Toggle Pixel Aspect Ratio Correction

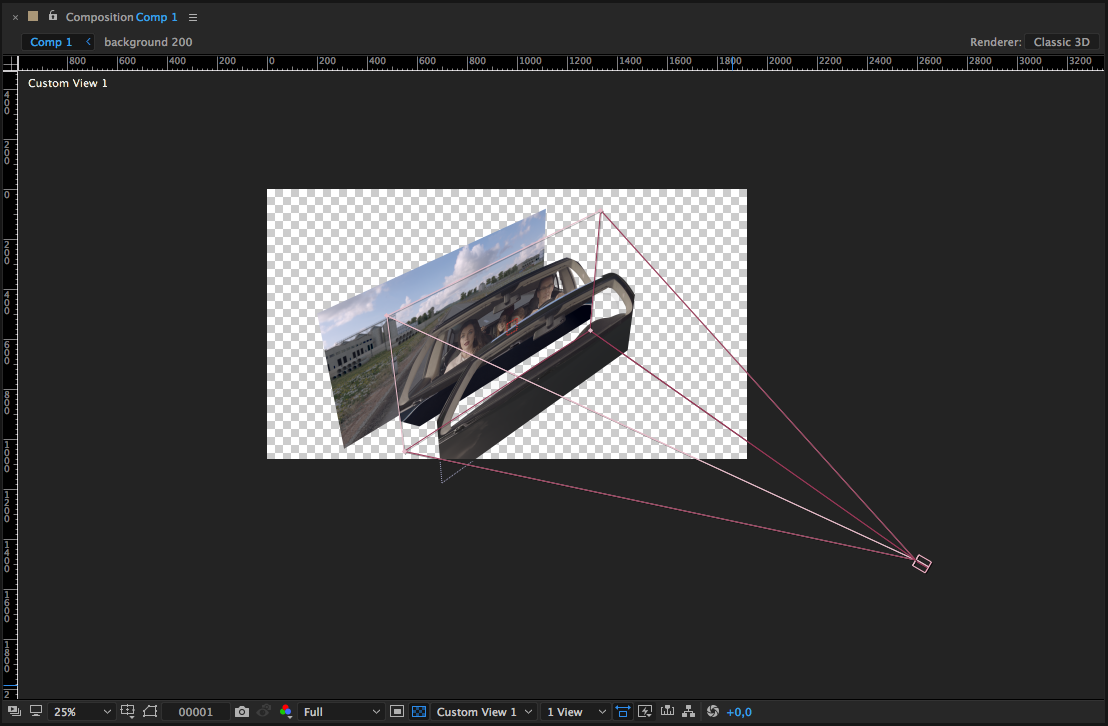[623, 712]
